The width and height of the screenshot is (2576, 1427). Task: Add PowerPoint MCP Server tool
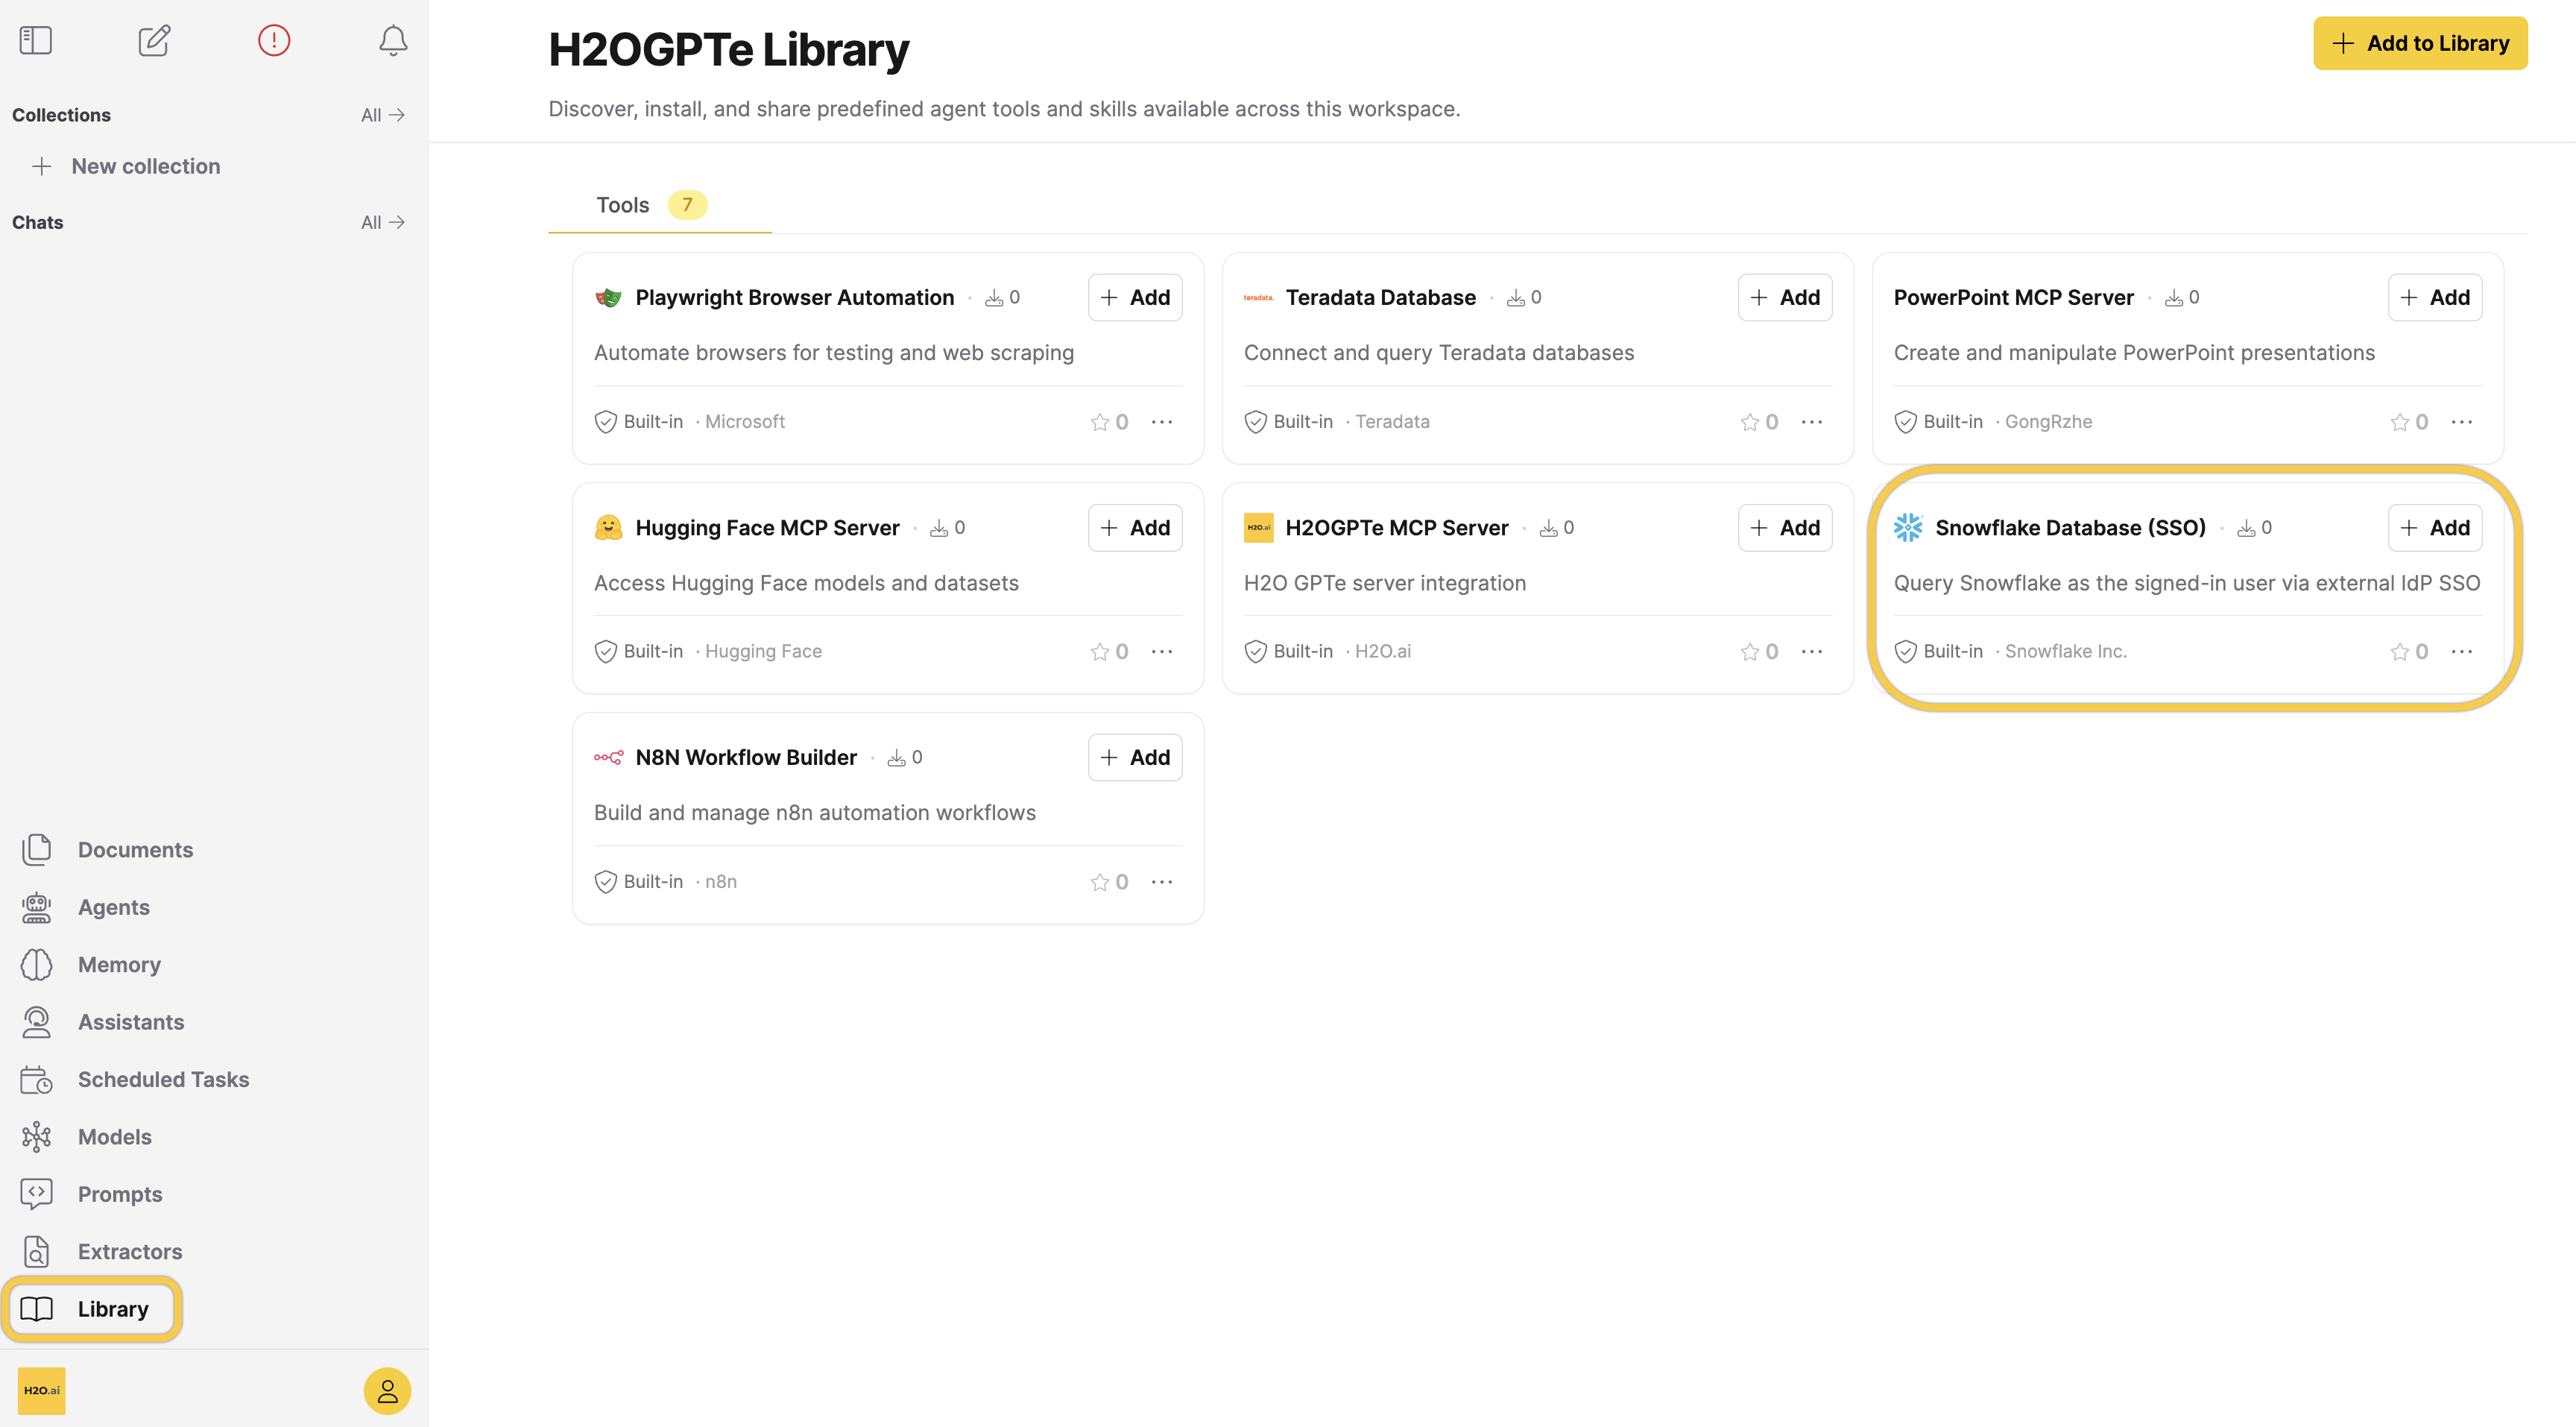pyautogui.click(x=2435, y=297)
